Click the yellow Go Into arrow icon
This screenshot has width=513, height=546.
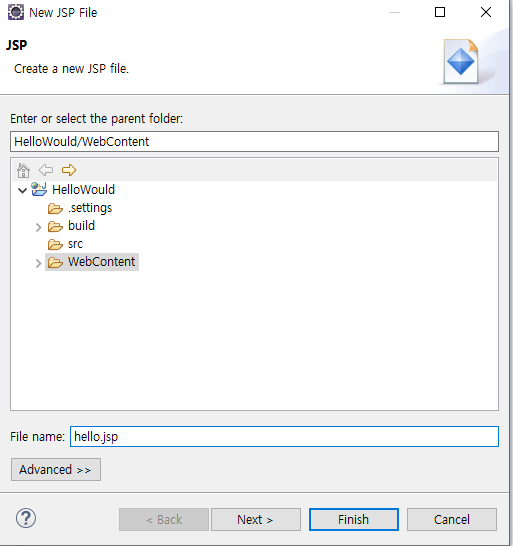[x=69, y=170]
